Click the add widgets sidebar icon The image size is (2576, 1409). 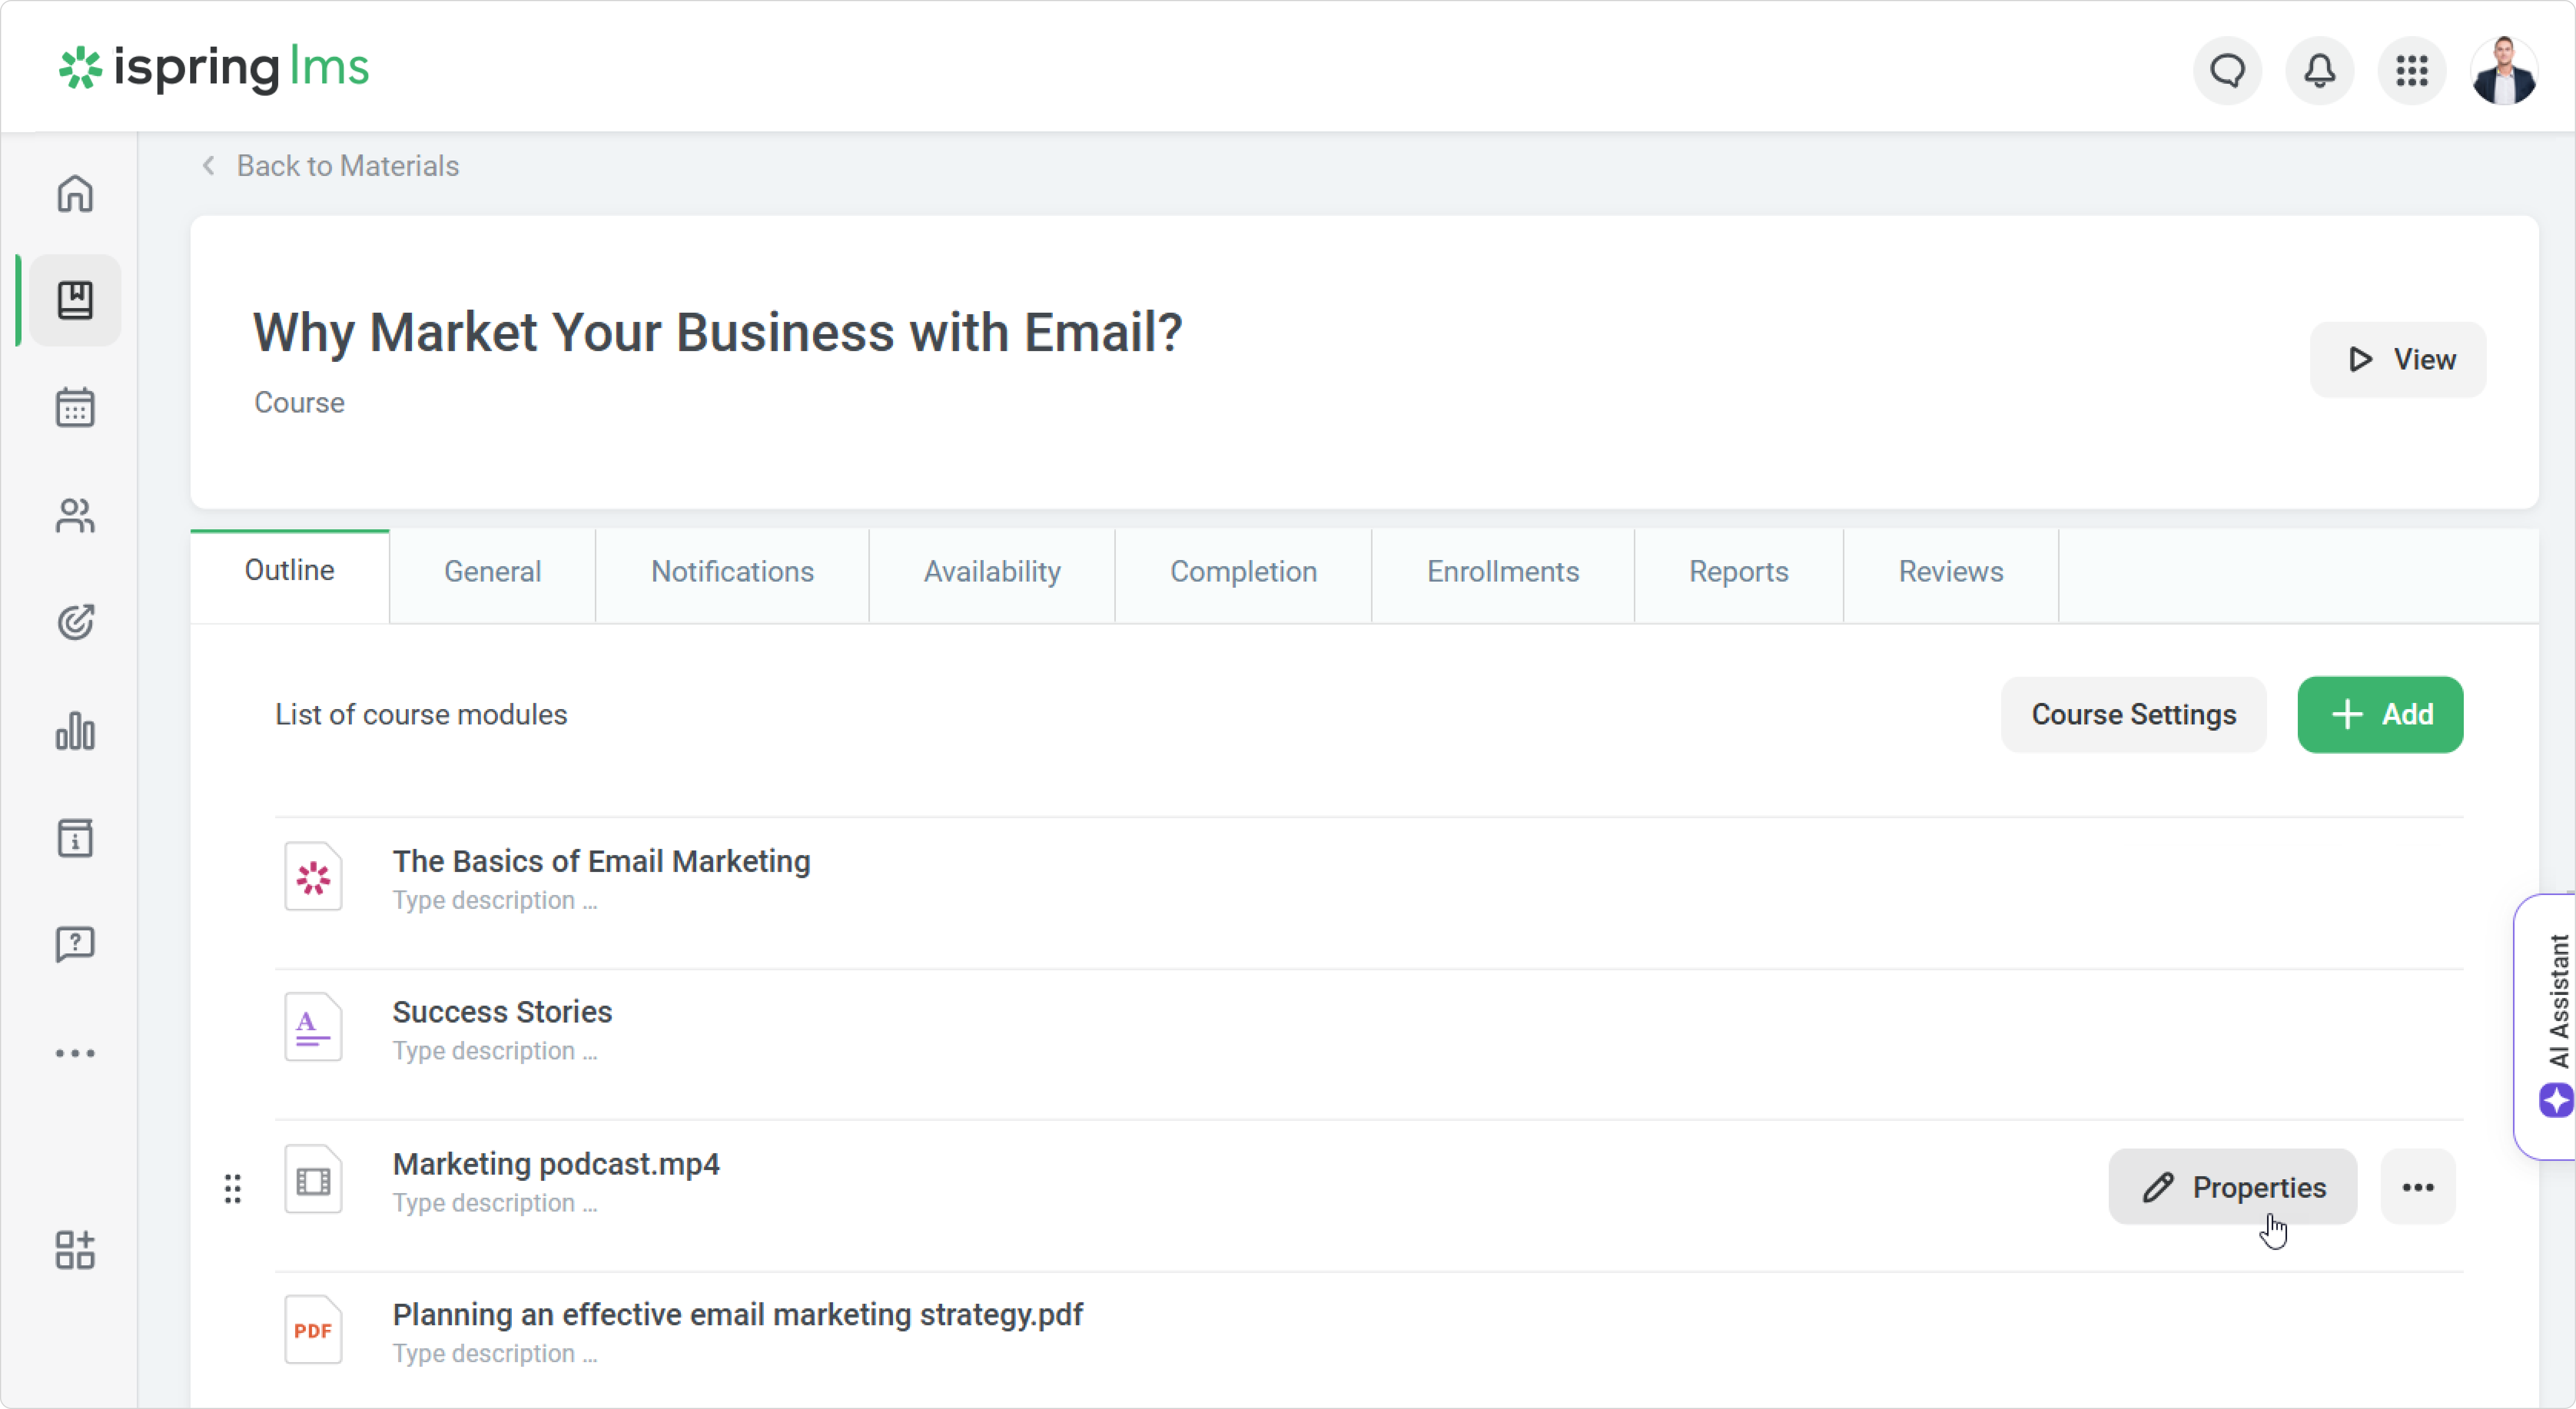(x=75, y=1250)
